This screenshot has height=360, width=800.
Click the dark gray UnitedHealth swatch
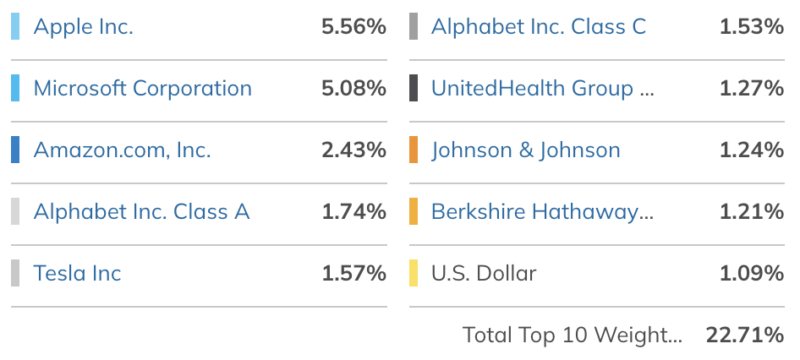pos(413,88)
